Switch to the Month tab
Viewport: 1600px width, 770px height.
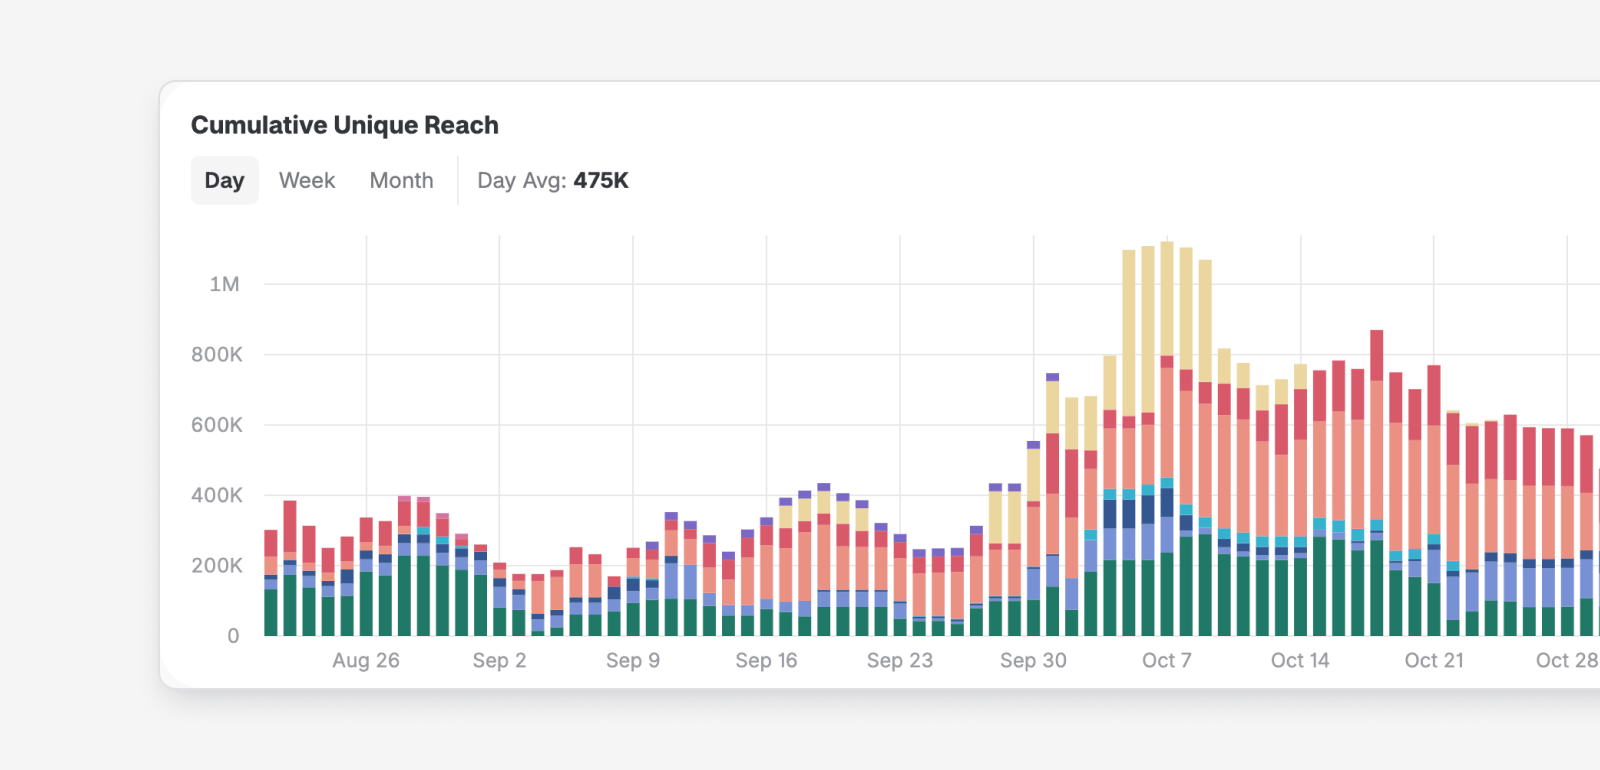tap(401, 180)
